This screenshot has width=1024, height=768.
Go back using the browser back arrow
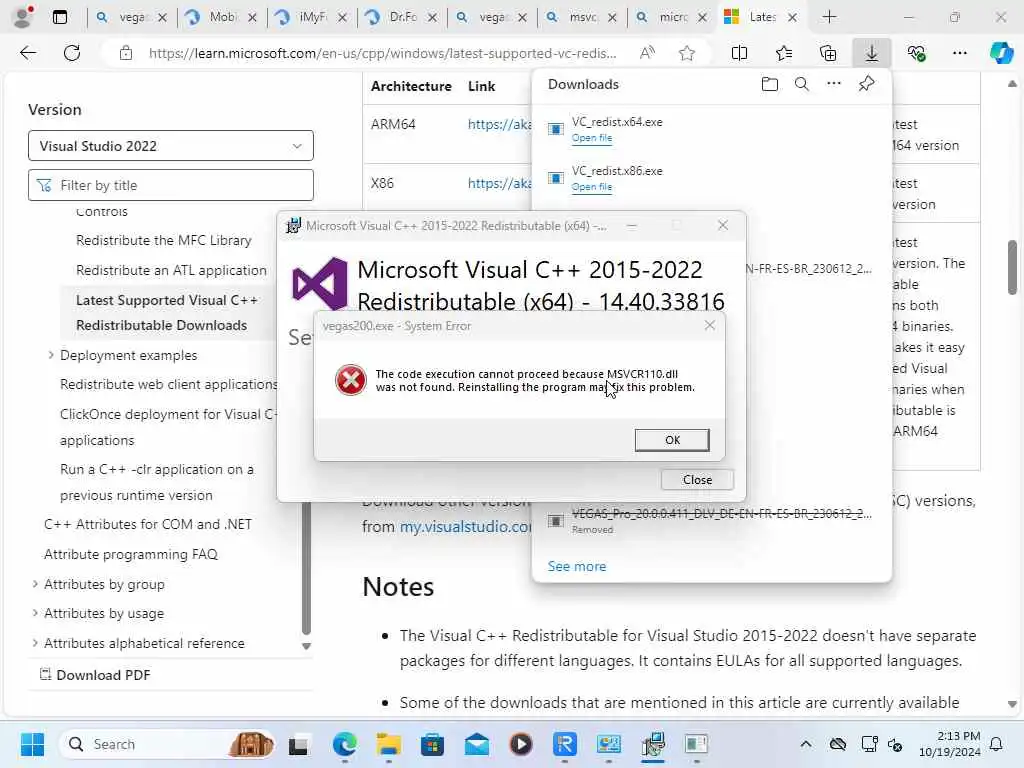pos(28,53)
